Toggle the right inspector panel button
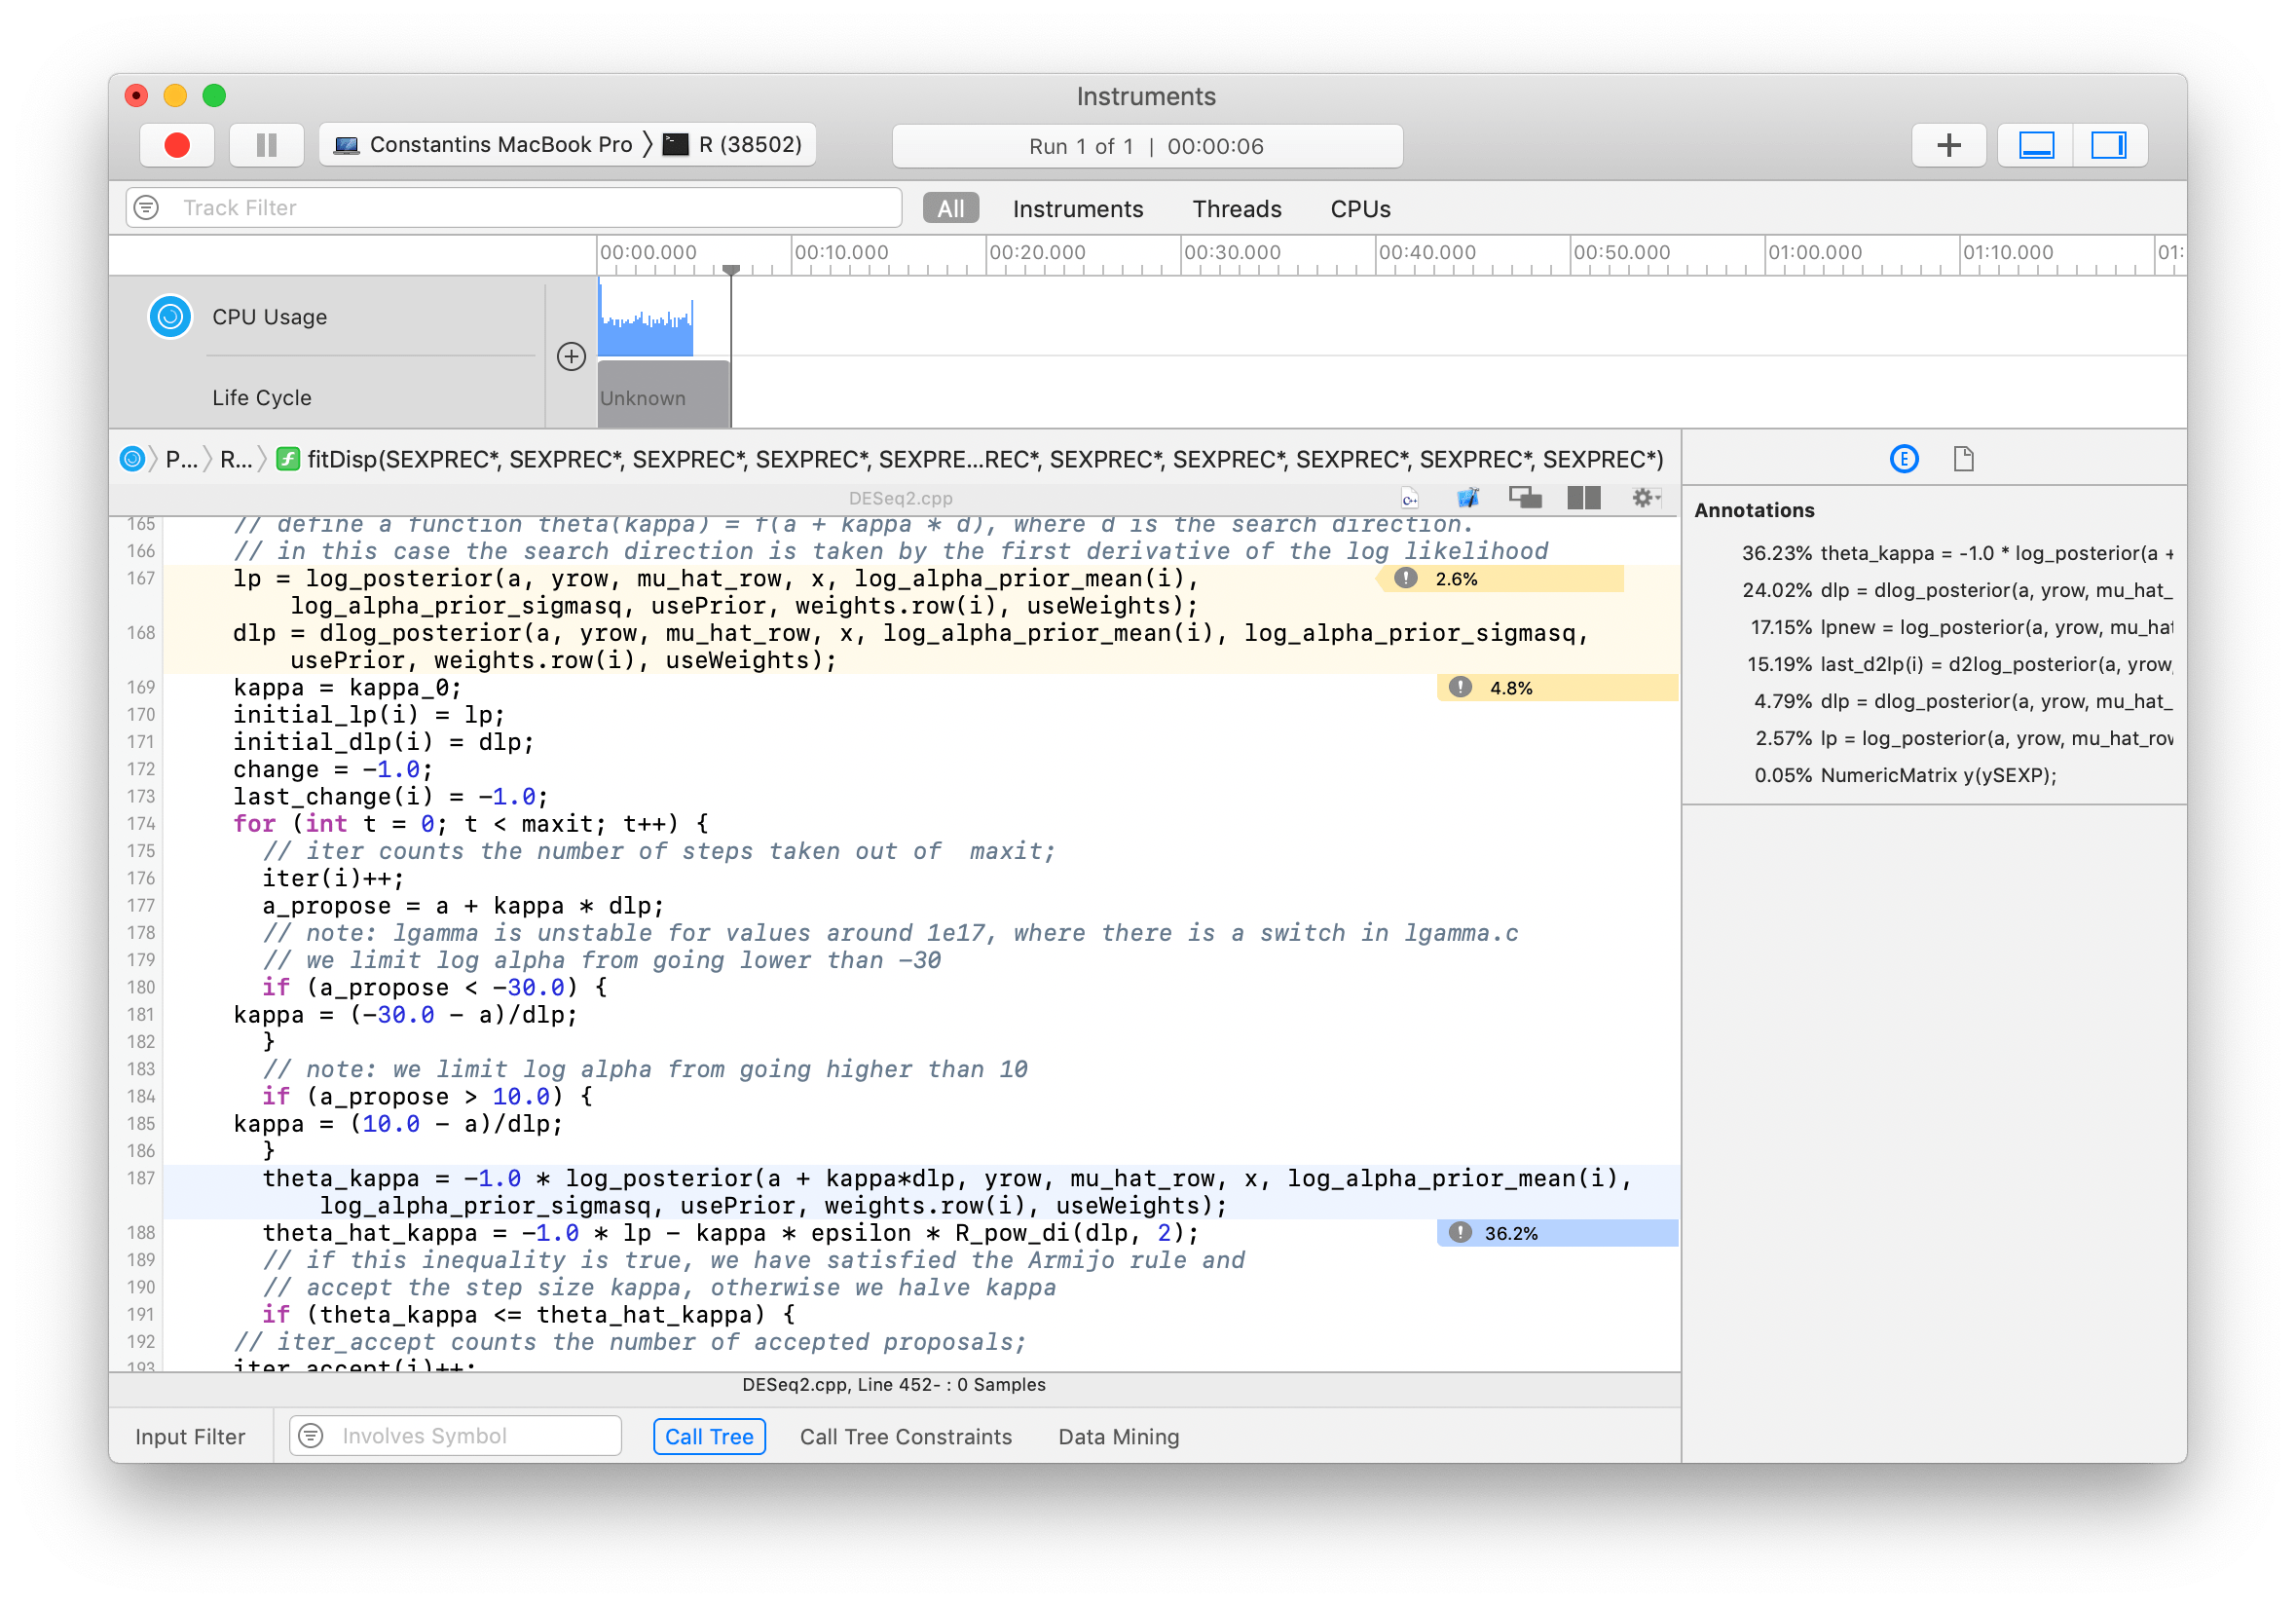This screenshot has height=1607, width=2296. point(2110,144)
